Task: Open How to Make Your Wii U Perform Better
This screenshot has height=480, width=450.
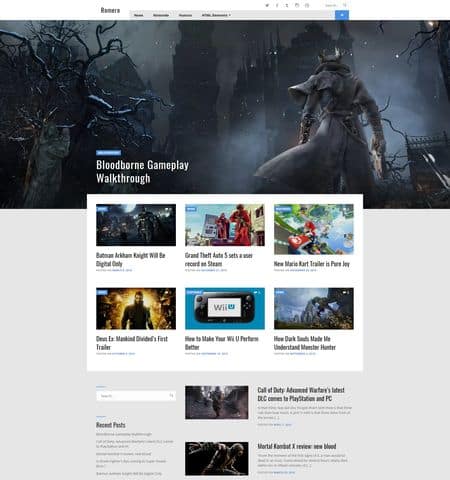Action: coord(222,343)
